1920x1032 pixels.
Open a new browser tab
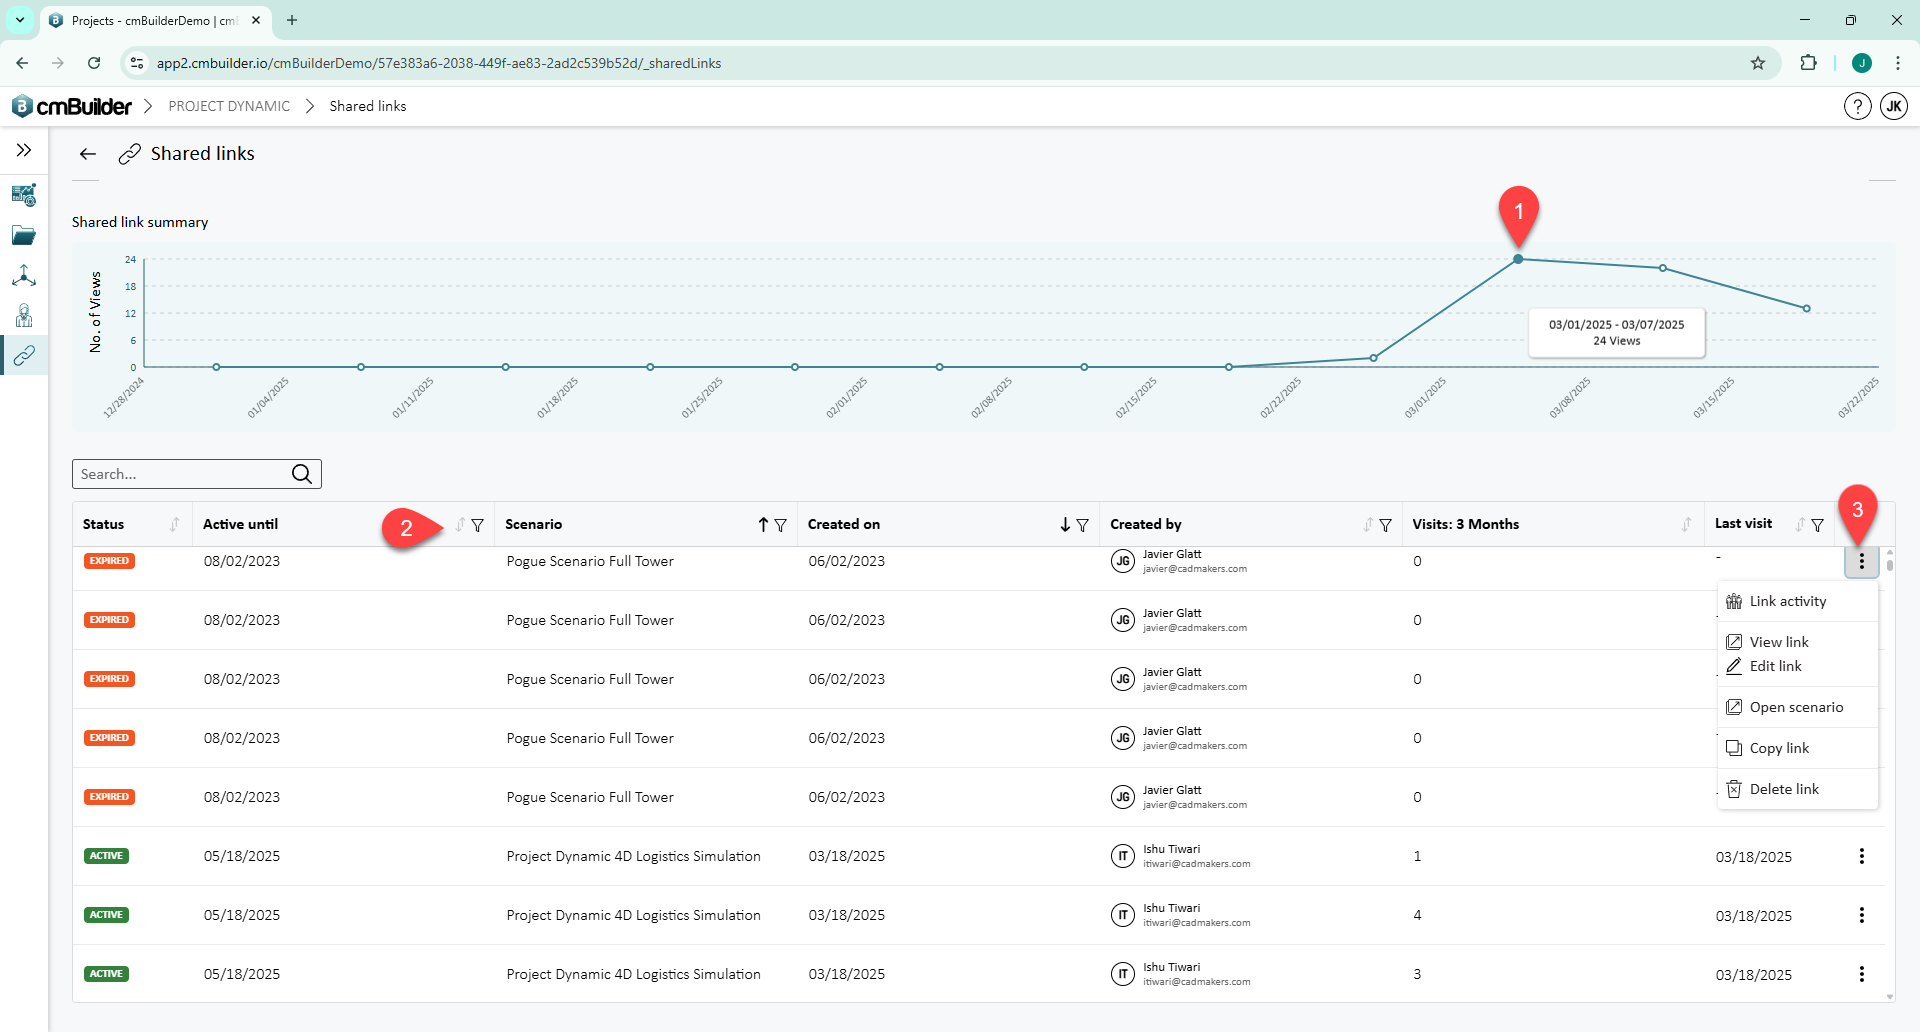(292, 20)
